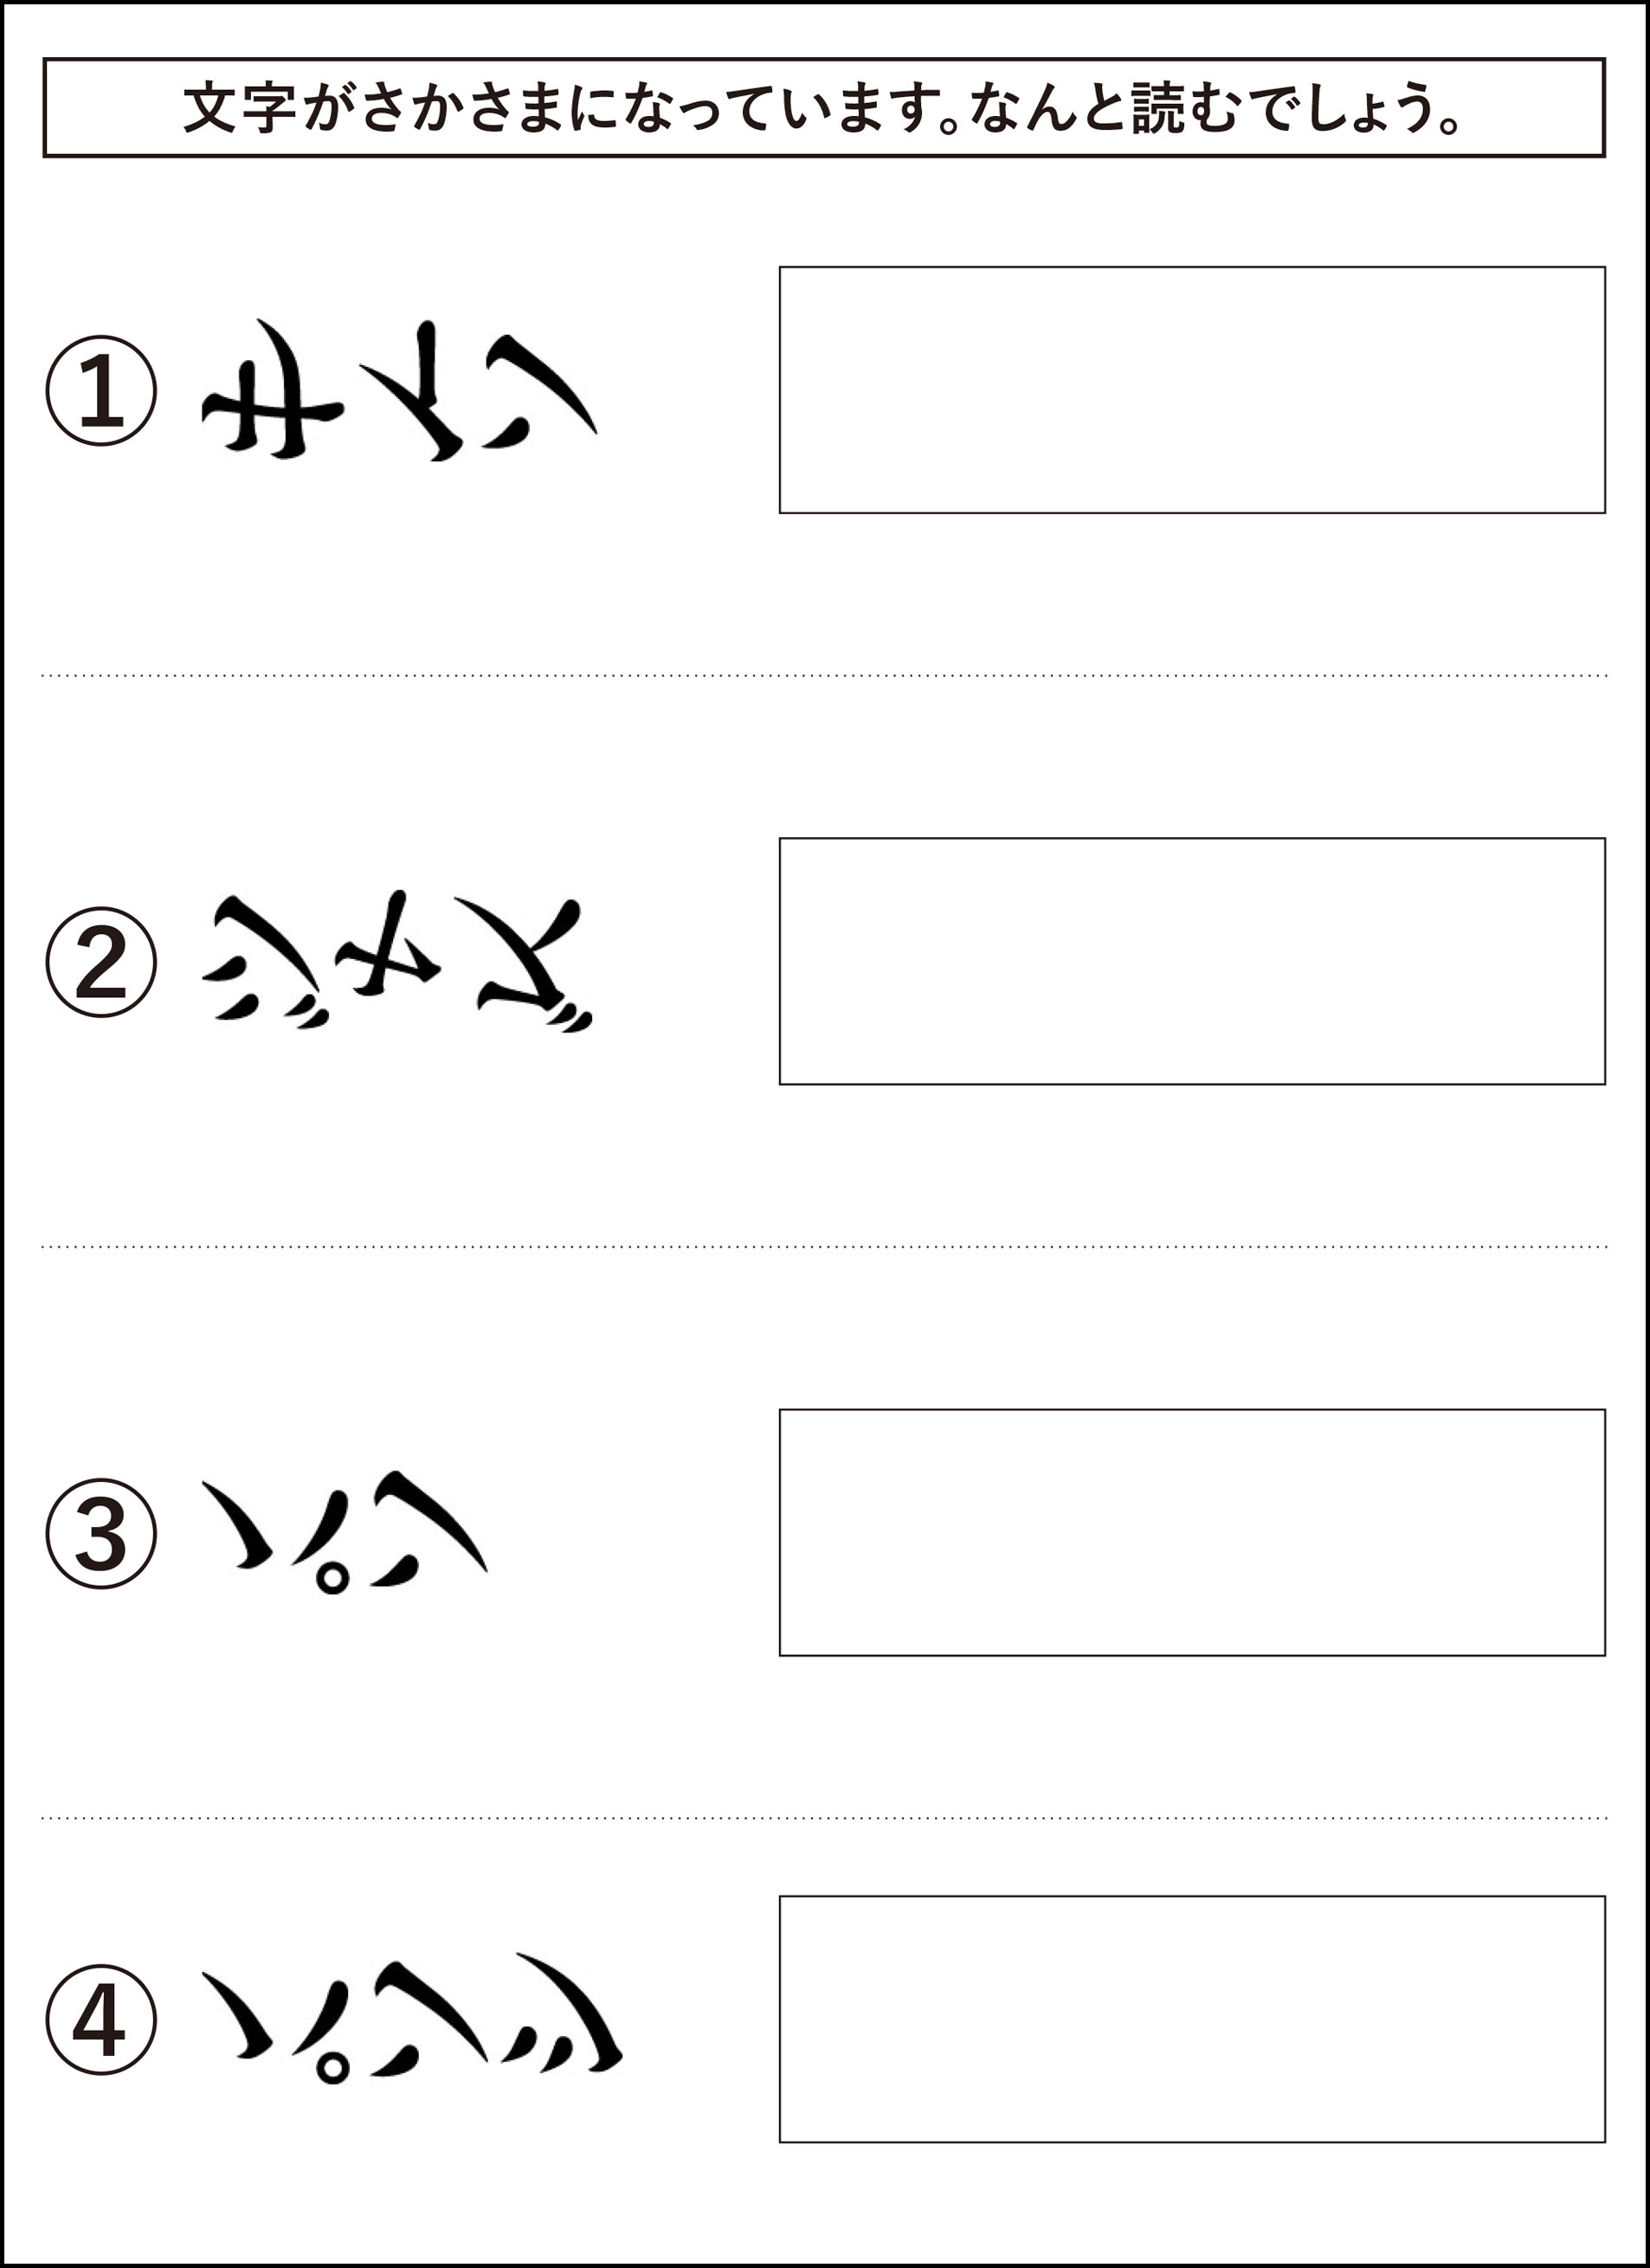Click the answer box for question 3
Screen dimensions: 1650x2268
[1192, 1533]
